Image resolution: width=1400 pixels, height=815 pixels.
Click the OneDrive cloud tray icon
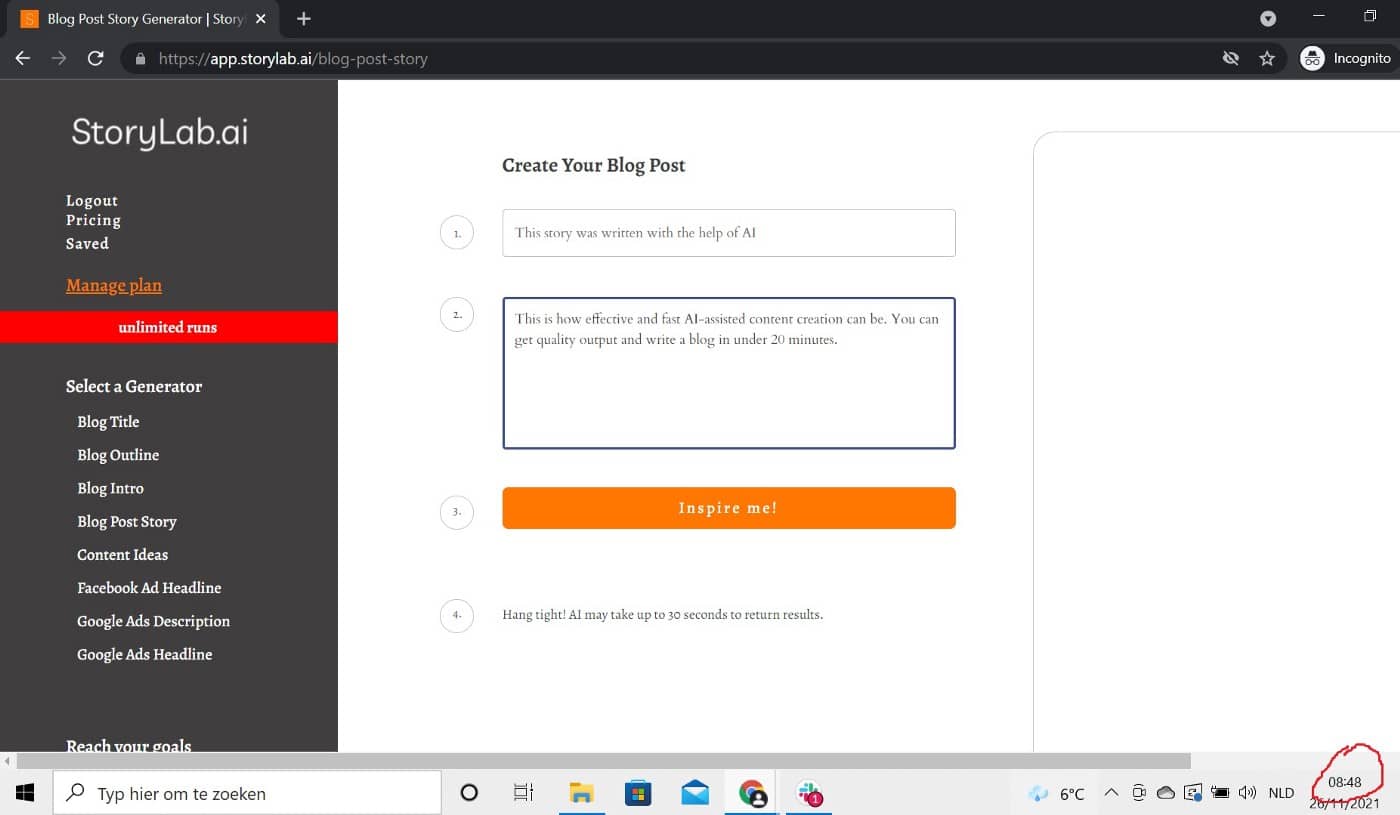click(1165, 793)
